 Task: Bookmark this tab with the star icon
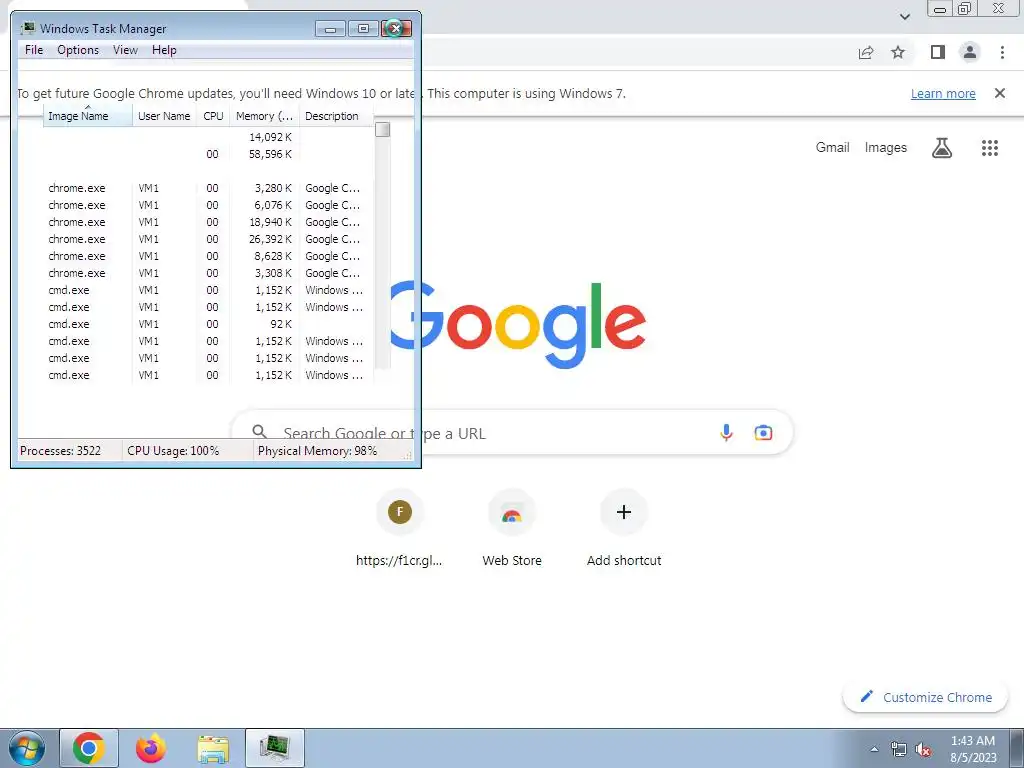click(x=898, y=52)
